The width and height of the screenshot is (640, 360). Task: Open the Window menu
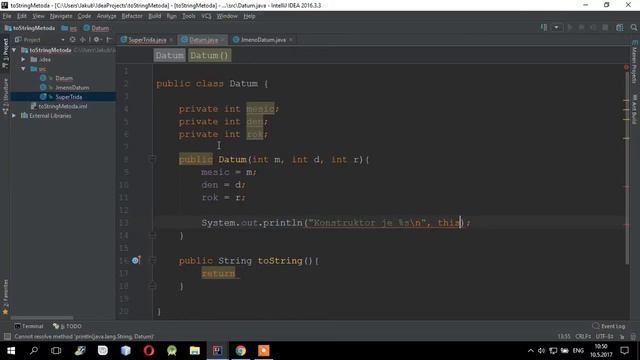pos(227,16)
